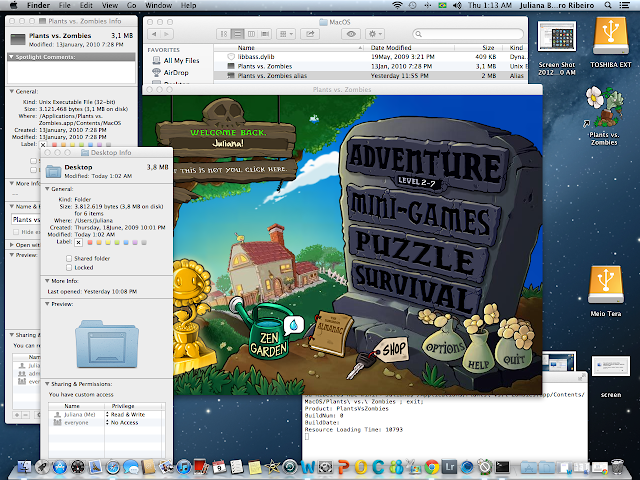Image resolution: width=640 pixels, height=480 pixels.
Task: Click the Share icon in Finder toolbar
Action: tap(310, 34)
